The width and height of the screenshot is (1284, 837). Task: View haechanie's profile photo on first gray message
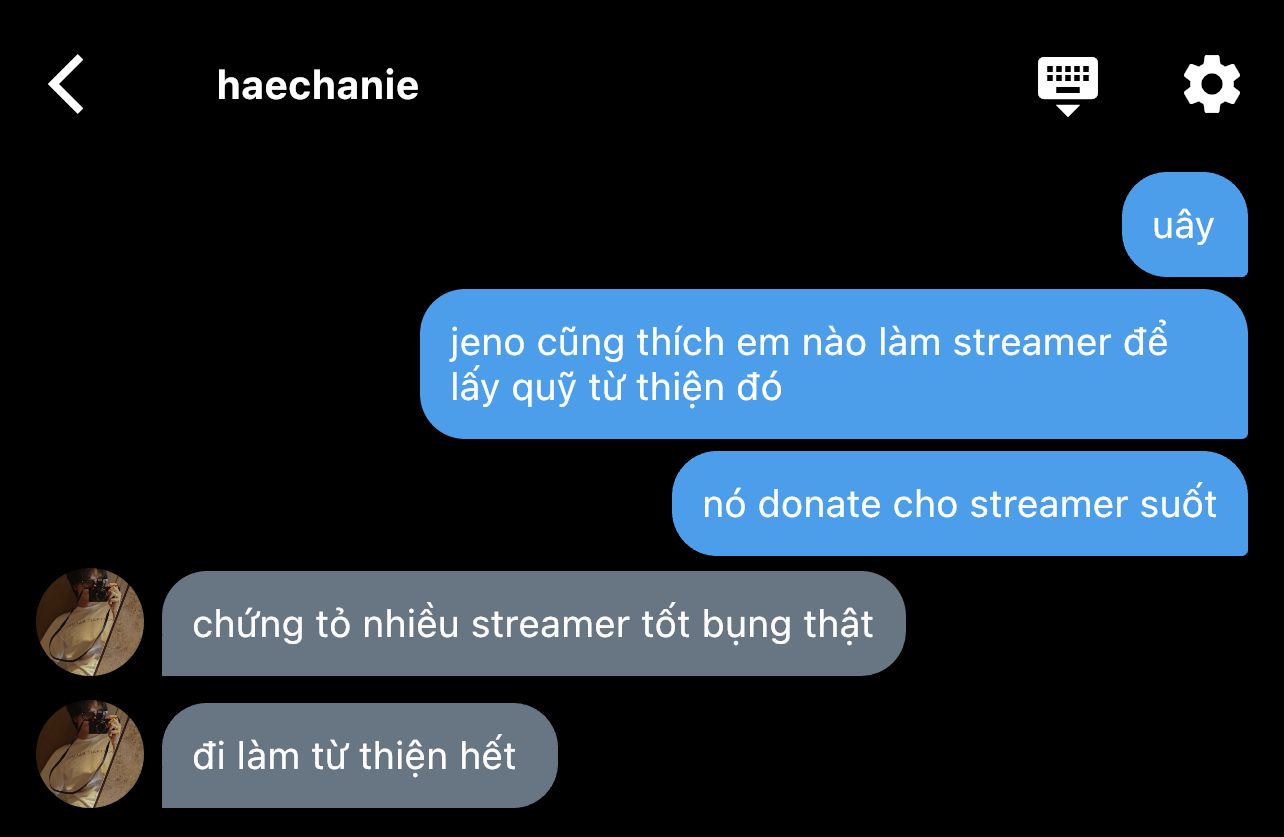(x=90, y=622)
